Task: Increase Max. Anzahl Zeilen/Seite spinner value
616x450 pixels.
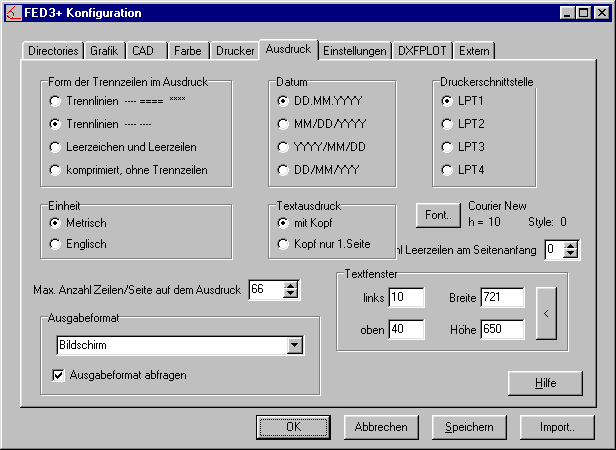Action: (x=291, y=285)
